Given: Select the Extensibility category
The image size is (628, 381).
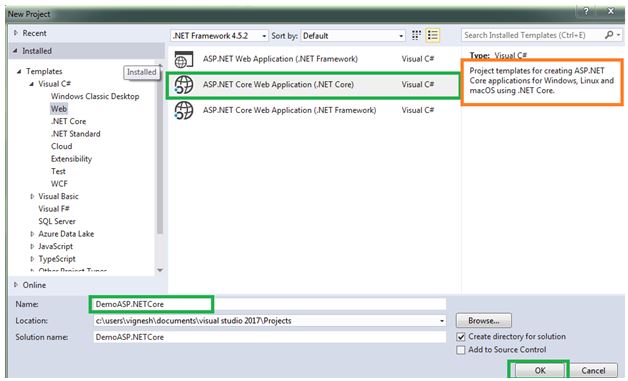Looking at the screenshot, I should click(71, 159).
